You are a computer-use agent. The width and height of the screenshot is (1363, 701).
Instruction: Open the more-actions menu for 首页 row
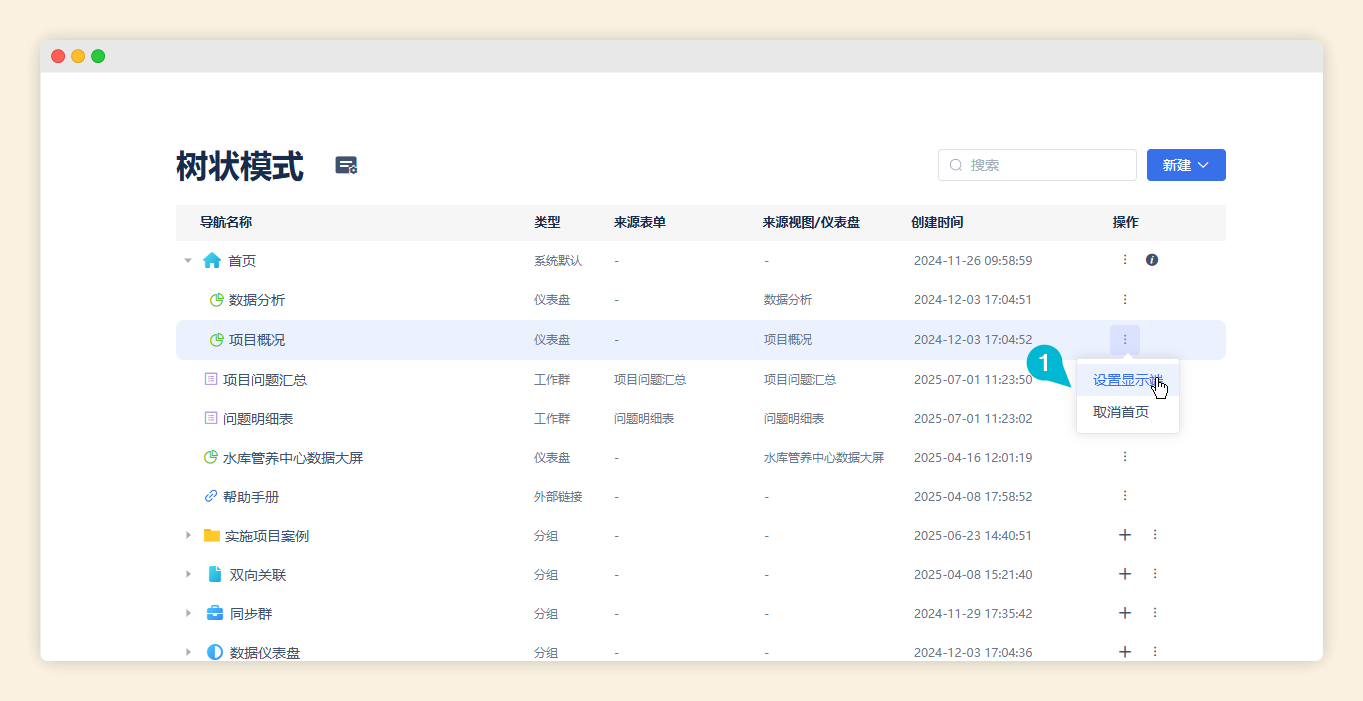[x=1124, y=260]
